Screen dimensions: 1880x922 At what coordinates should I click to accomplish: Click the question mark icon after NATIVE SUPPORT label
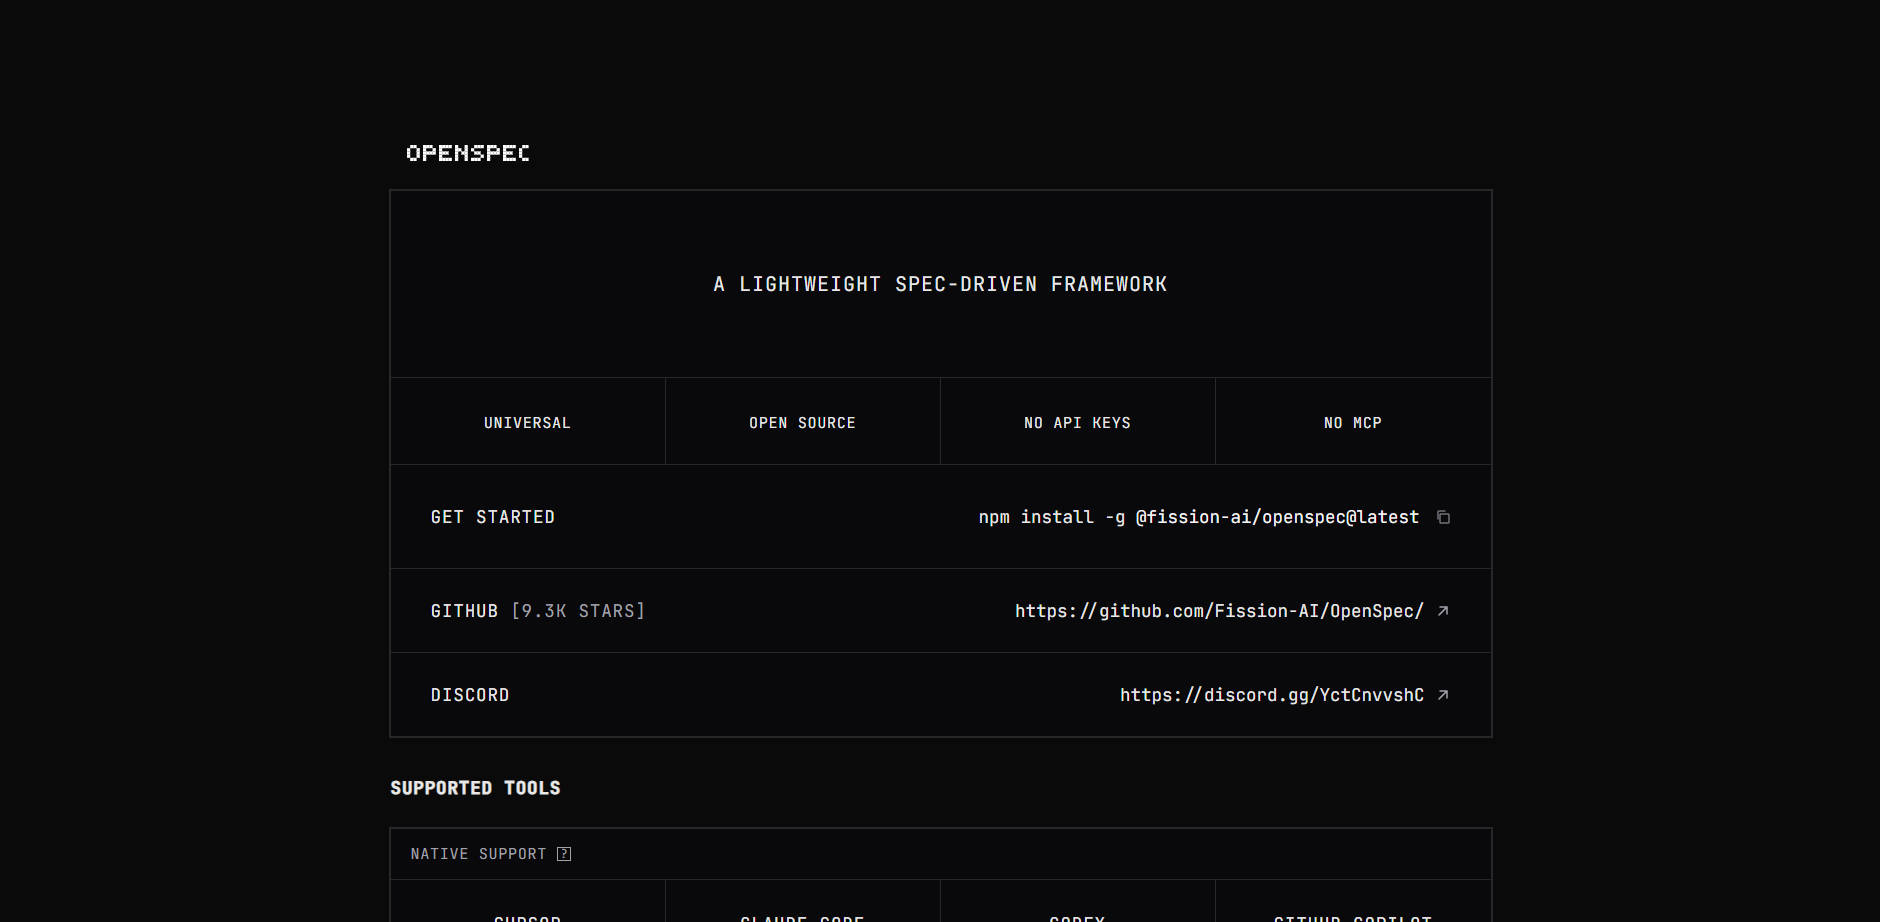point(565,853)
